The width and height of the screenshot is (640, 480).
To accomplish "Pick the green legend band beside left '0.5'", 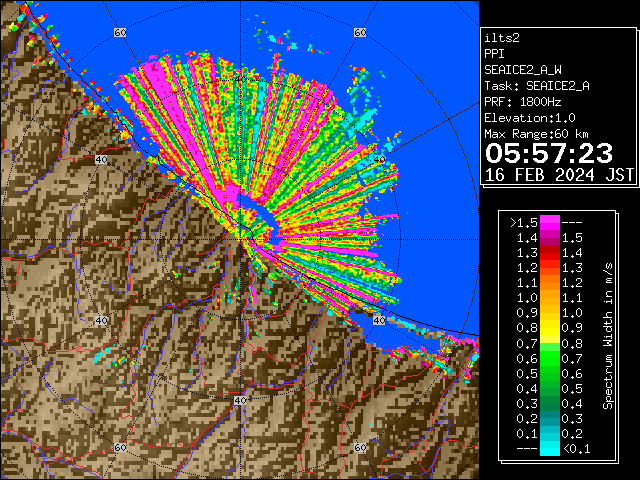I will [550, 373].
